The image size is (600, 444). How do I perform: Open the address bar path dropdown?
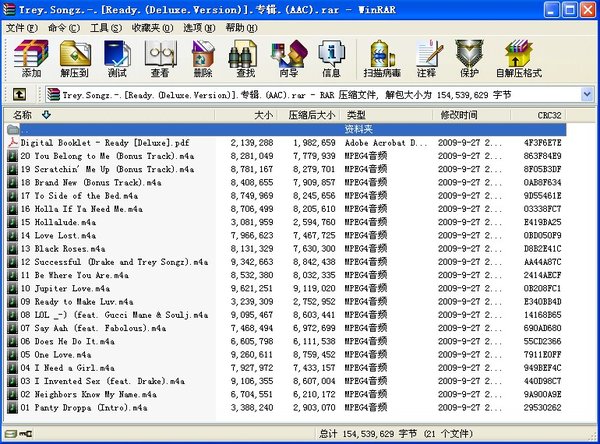point(587,95)
